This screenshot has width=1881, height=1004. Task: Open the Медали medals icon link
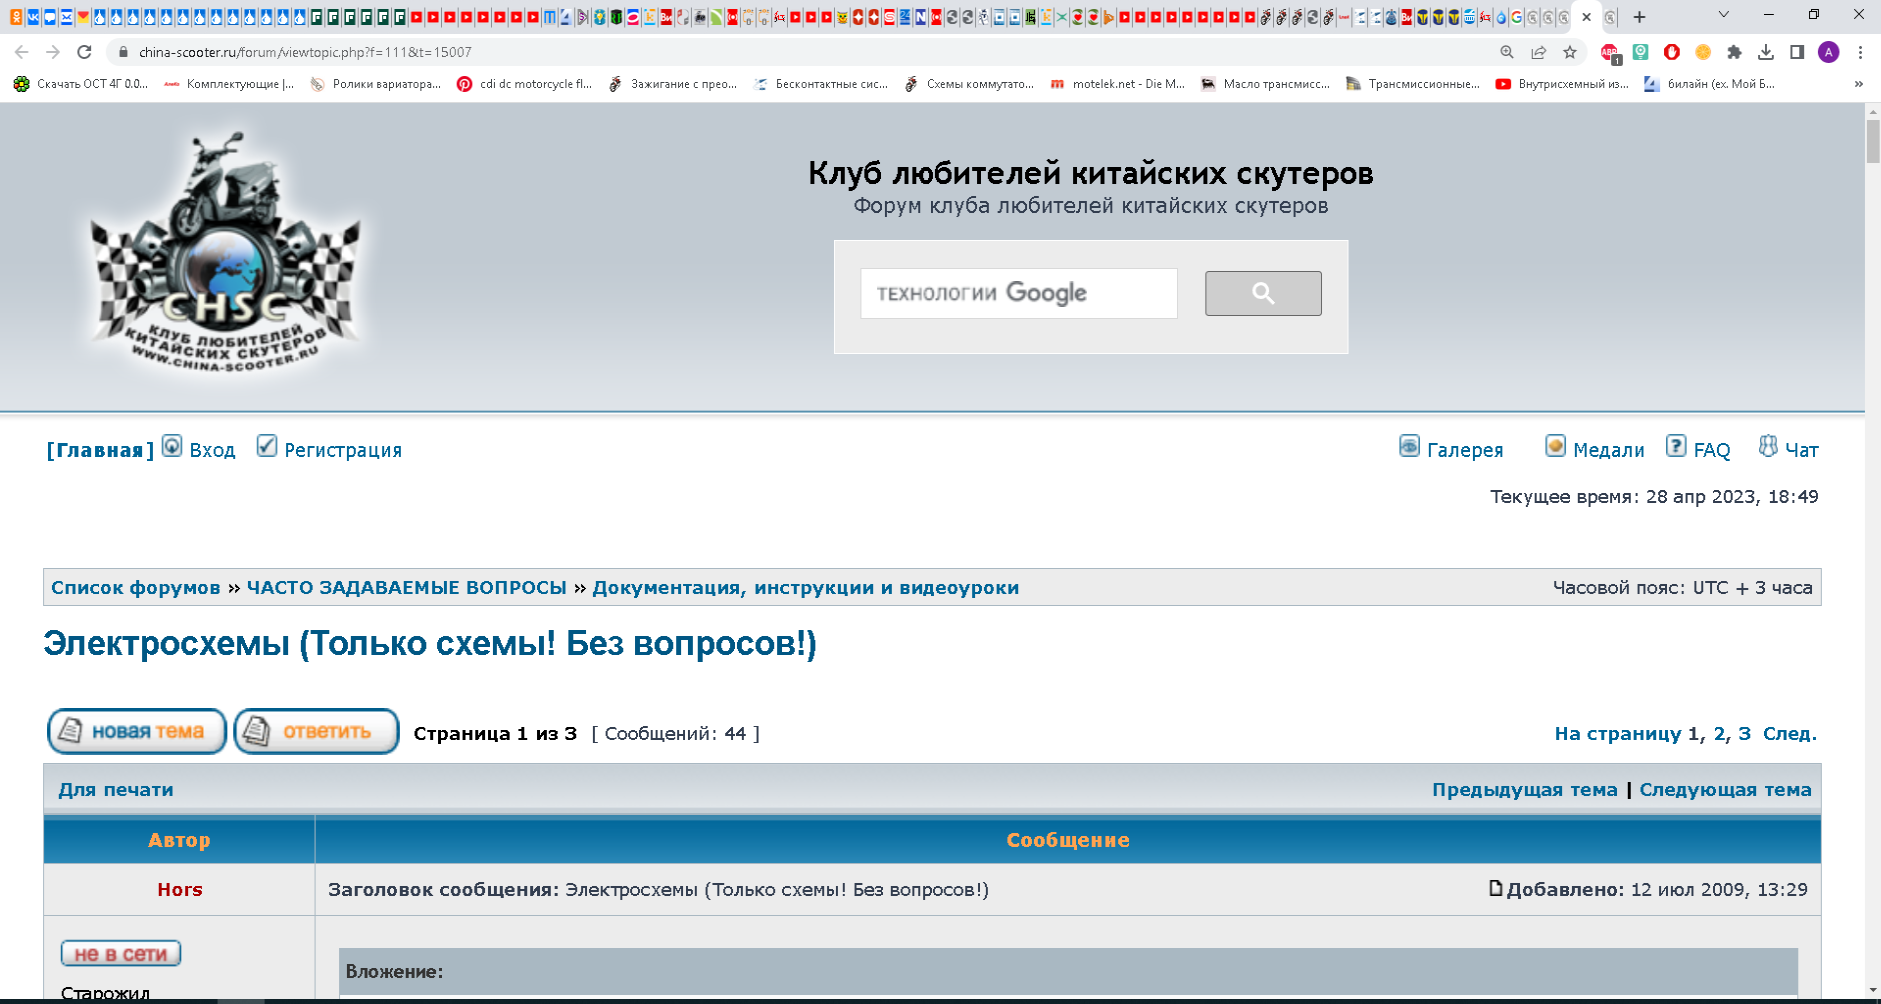click(x=1555, y=446)
